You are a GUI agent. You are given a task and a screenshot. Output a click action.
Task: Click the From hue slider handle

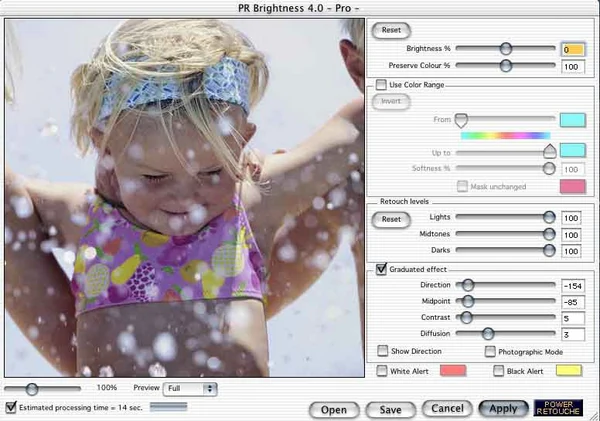[x=461, y=120]
